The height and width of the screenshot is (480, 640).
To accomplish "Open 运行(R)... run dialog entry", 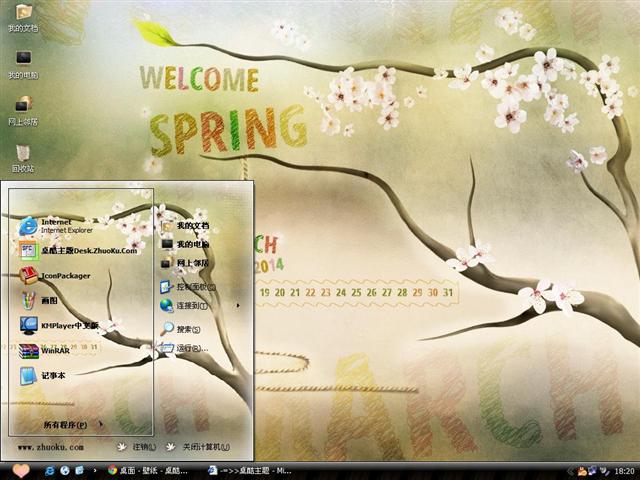I will point(185,348).
